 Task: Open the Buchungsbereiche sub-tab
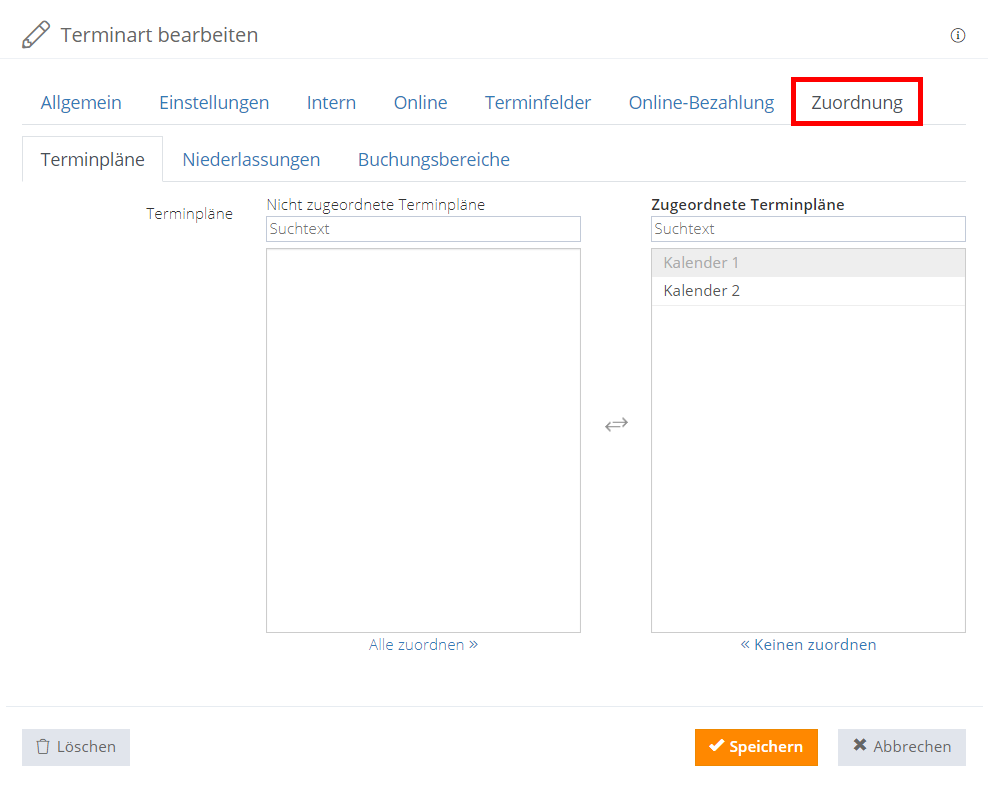434,159
